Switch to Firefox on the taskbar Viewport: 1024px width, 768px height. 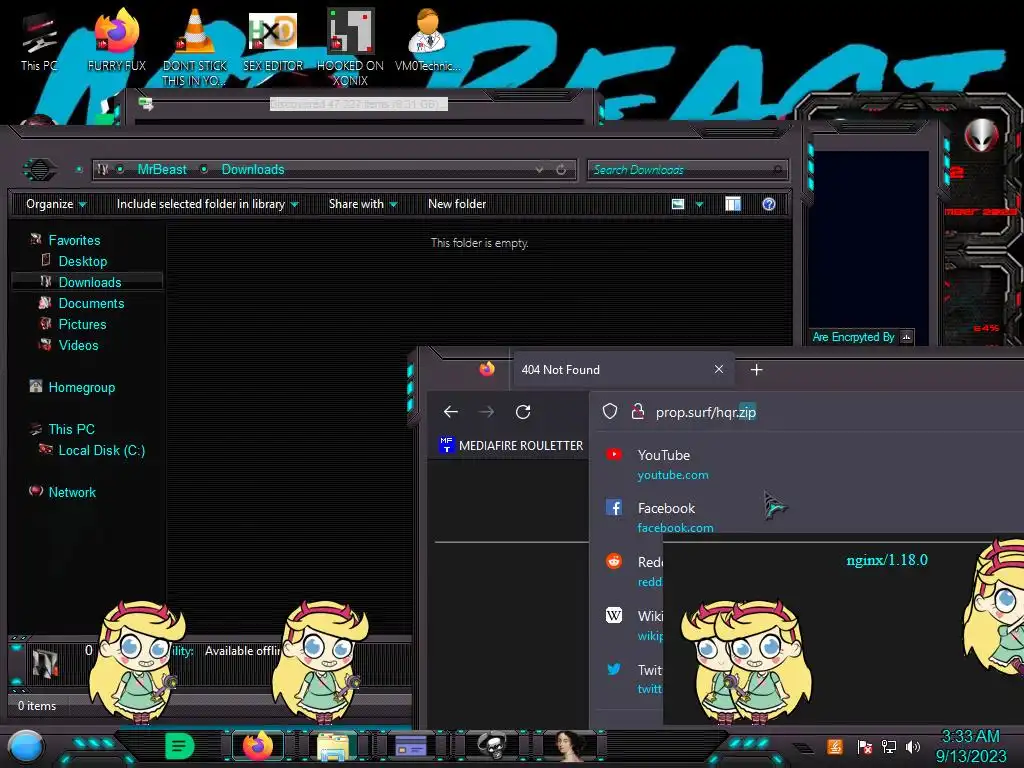[x=257, y=746]
